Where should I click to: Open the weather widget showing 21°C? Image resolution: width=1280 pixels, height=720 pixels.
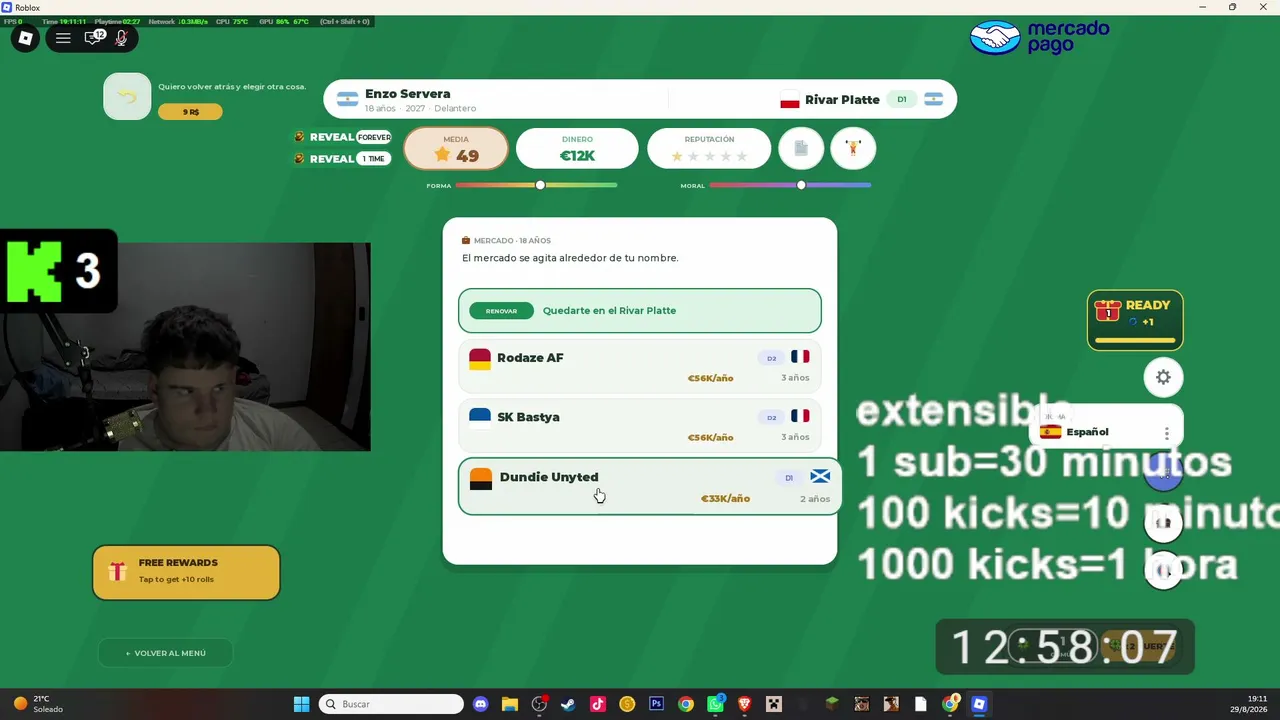click(x=37, y=704)
